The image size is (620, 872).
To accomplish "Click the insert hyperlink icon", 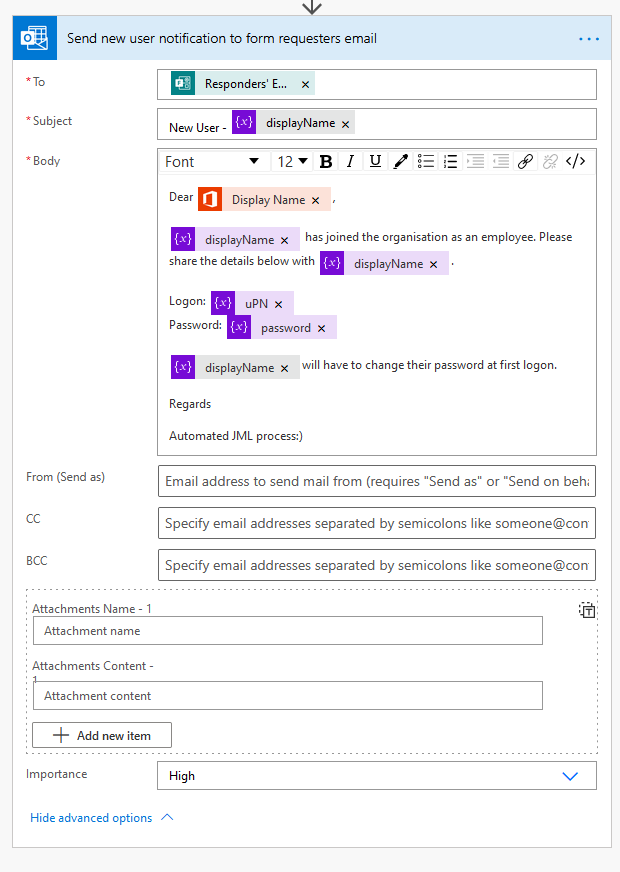I will pyautogui.click(x=525, y=162).
